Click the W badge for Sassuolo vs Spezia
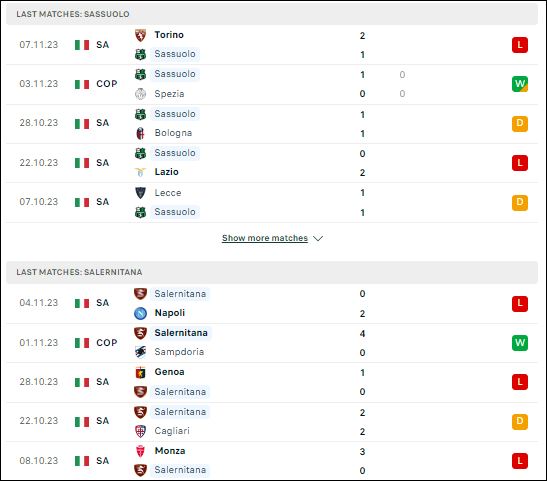Viewport: 547px width, 481px height. (x=520, y=84)
